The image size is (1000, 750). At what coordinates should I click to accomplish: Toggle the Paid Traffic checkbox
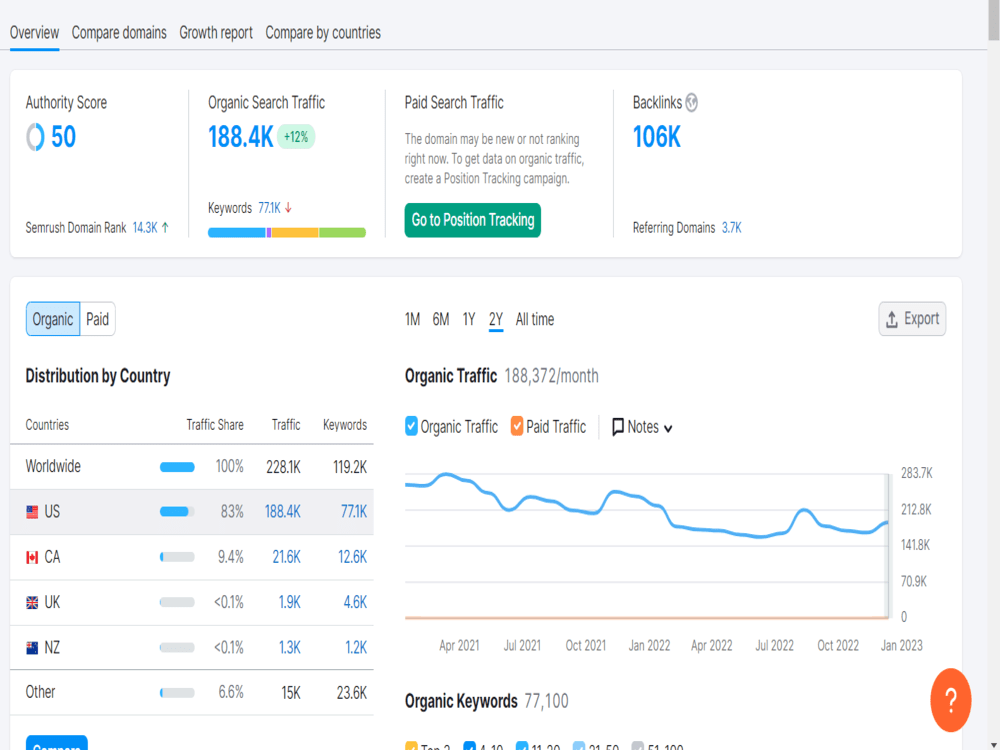point(517,426)
